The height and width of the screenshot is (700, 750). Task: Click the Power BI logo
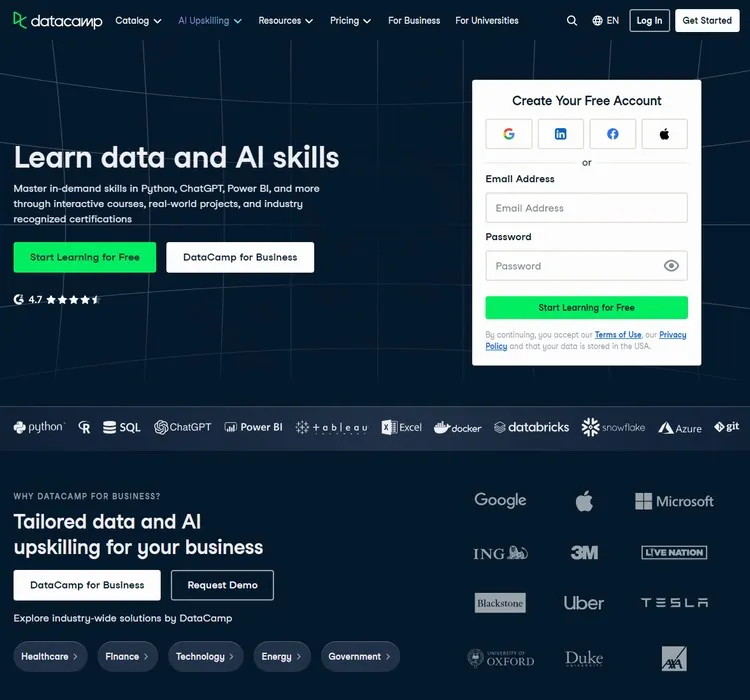tap(254, 427)
